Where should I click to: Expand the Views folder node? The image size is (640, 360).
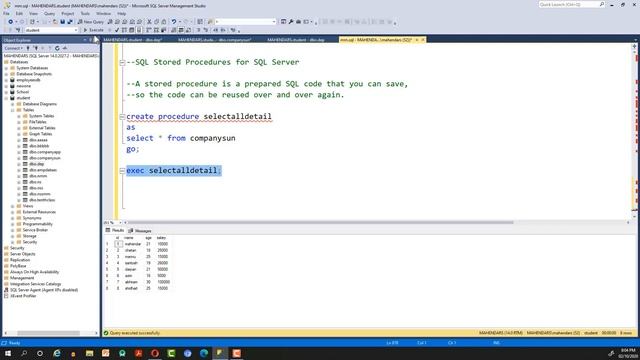[13, 206]
